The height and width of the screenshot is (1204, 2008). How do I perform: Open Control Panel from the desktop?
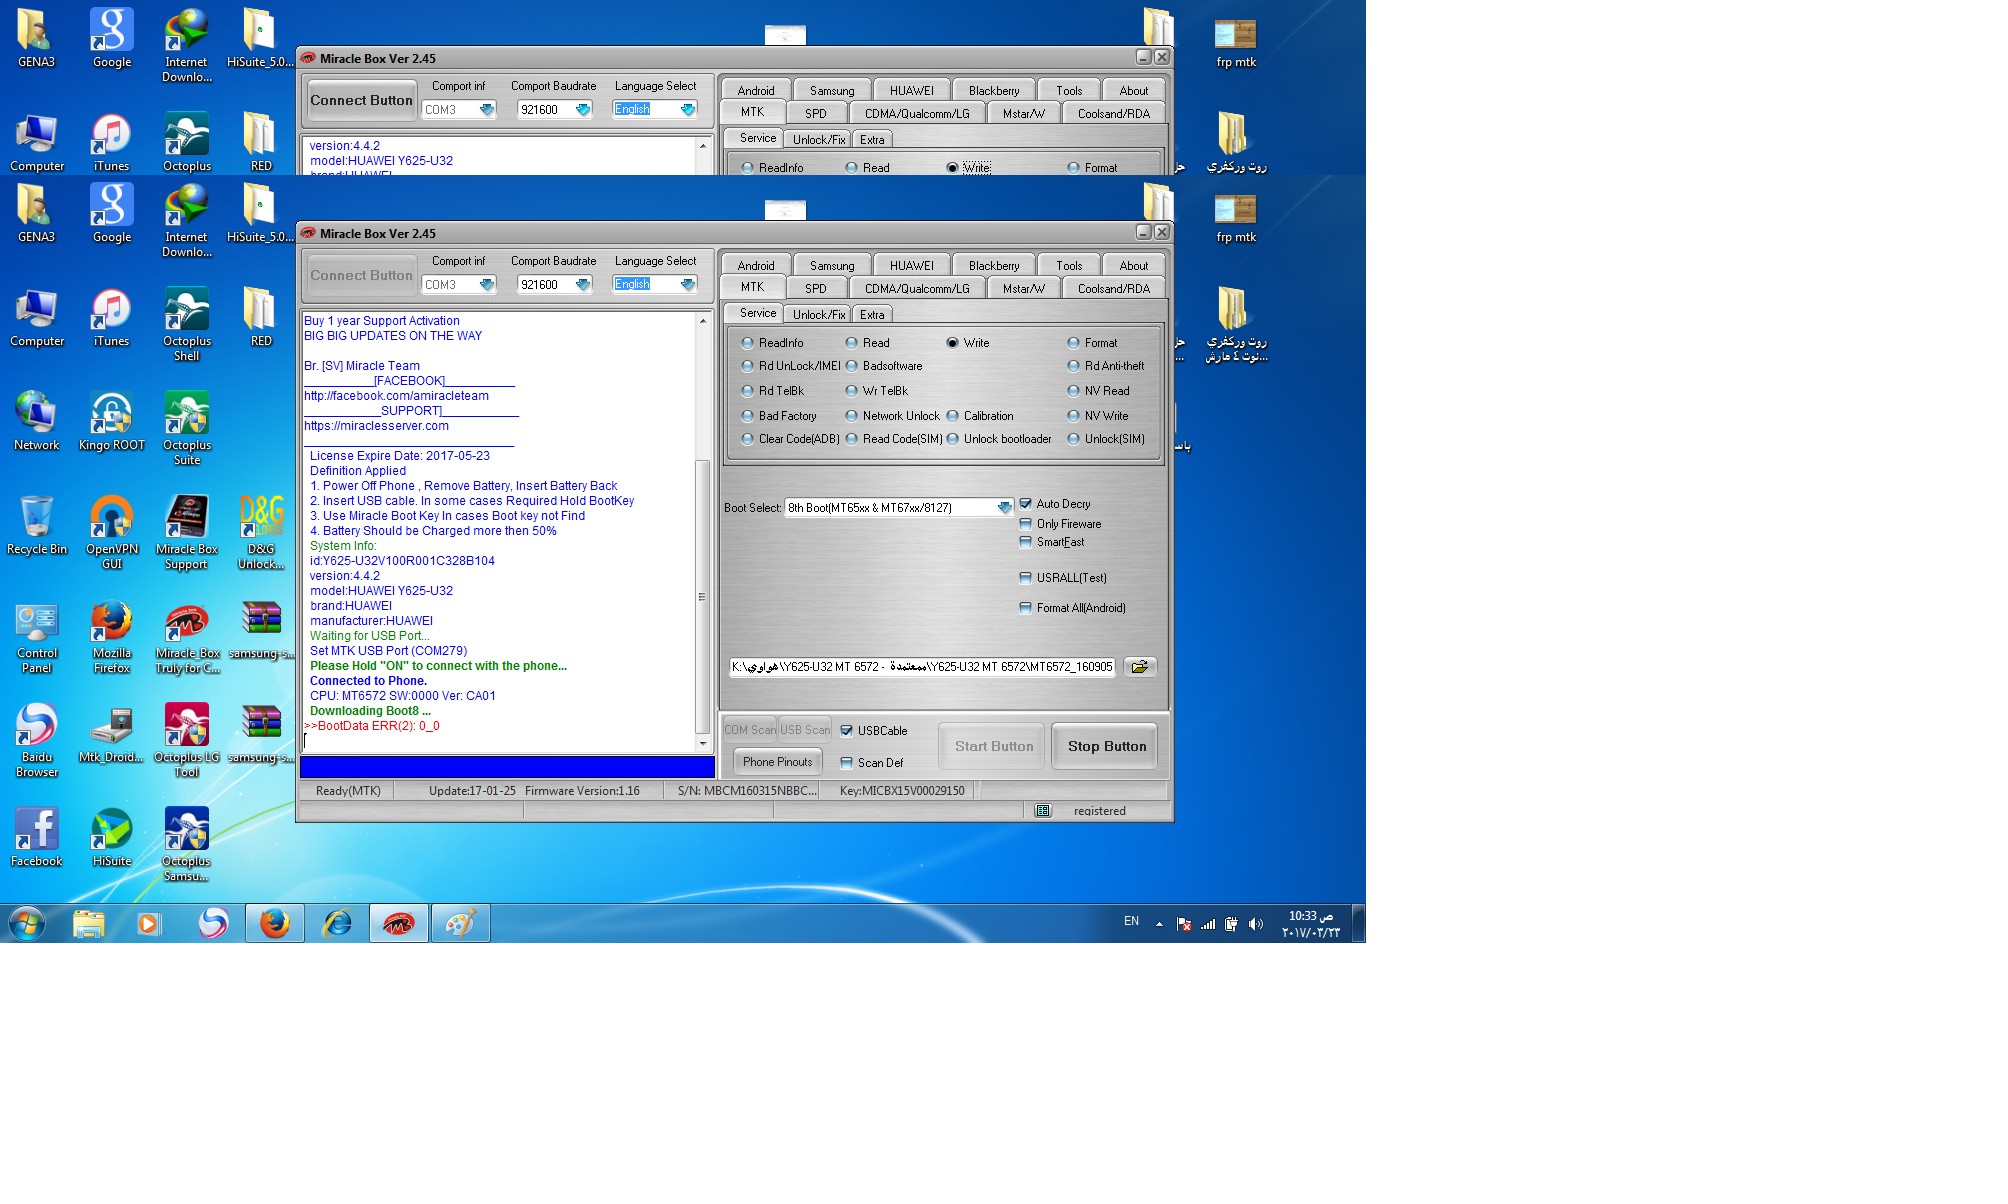(x=37, y=637)
